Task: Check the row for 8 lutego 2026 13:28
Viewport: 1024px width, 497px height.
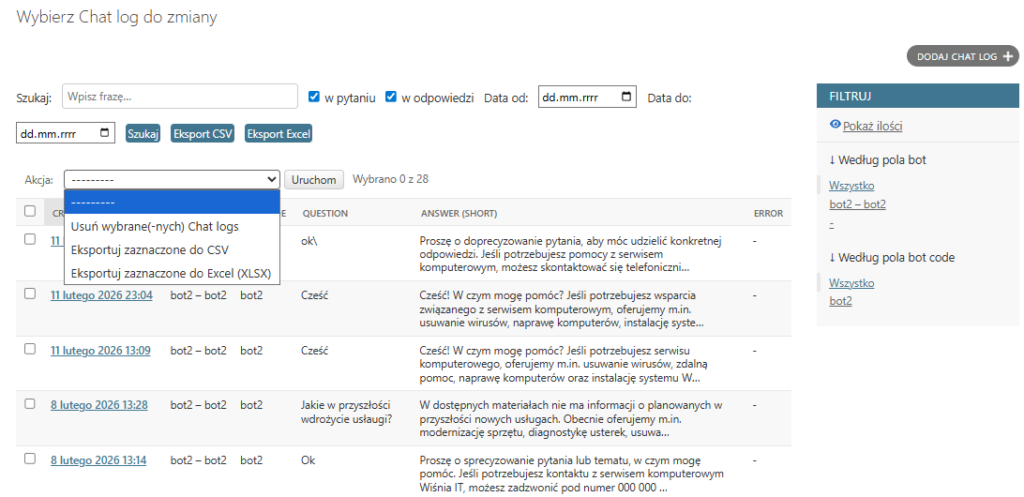Action: click(30, 404)
